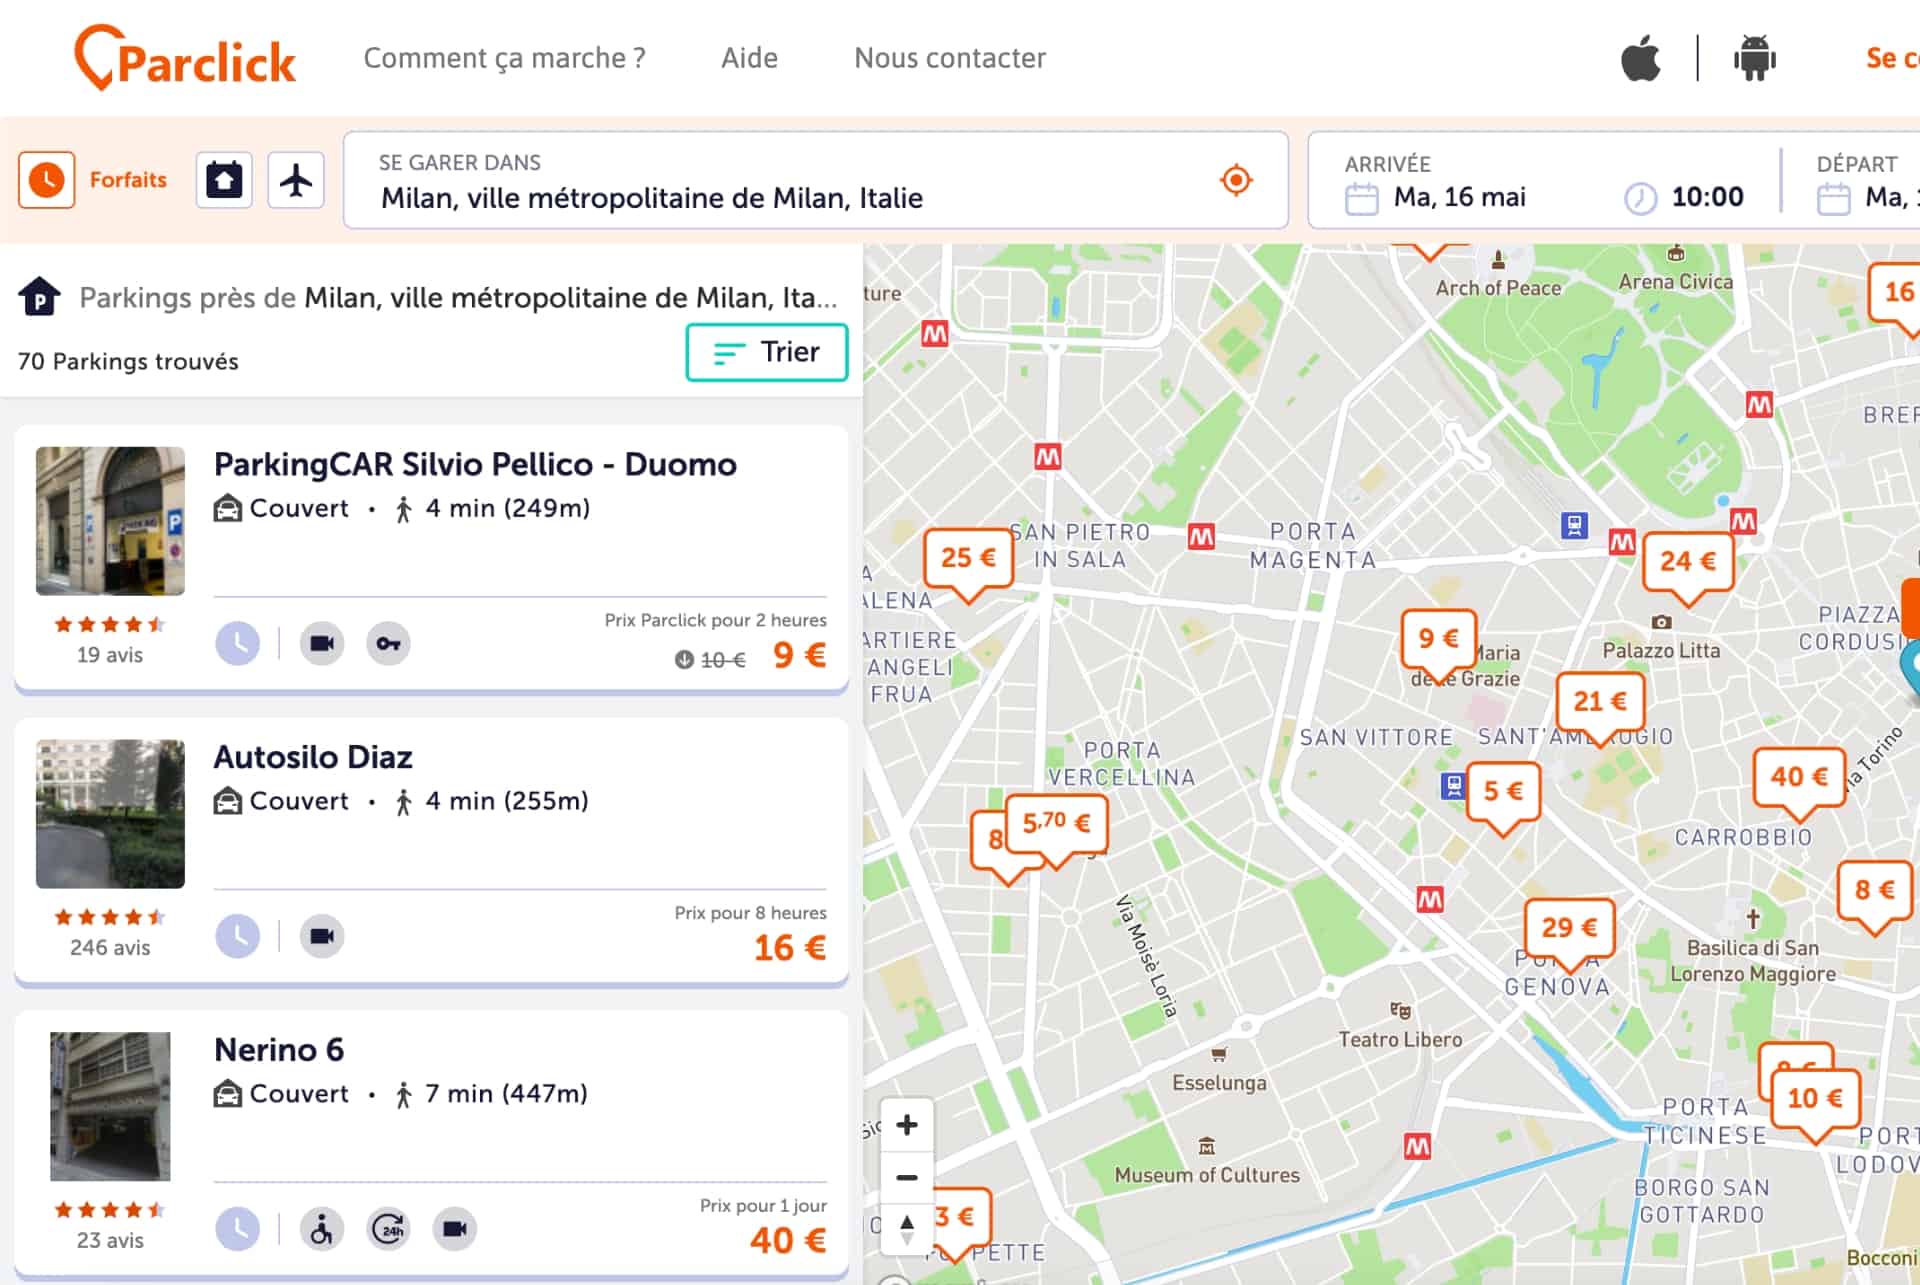Open ParkingCAR Silvio Pellico - Duomo title
Viewport: 1920px width, 1285px height.
pos(475,465)
